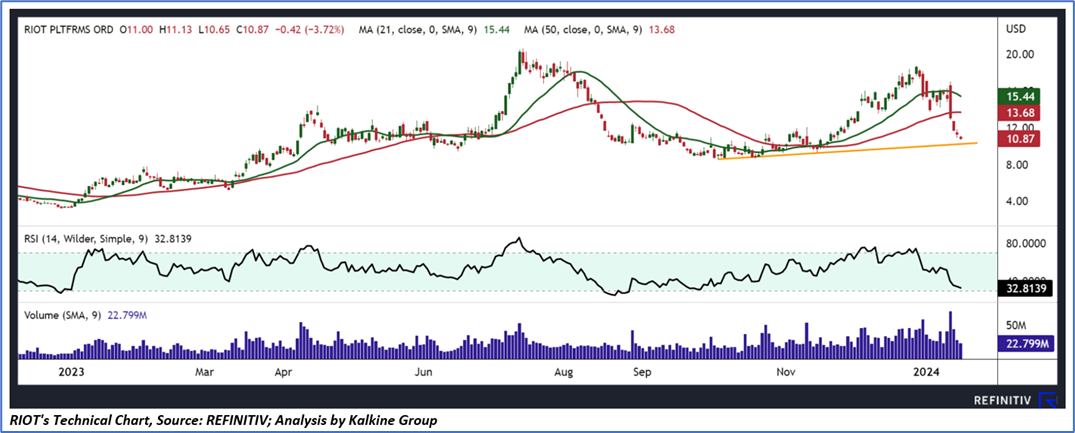Click the Sep time axis label
Screen dimensions: 1075x433
point(642,371)
